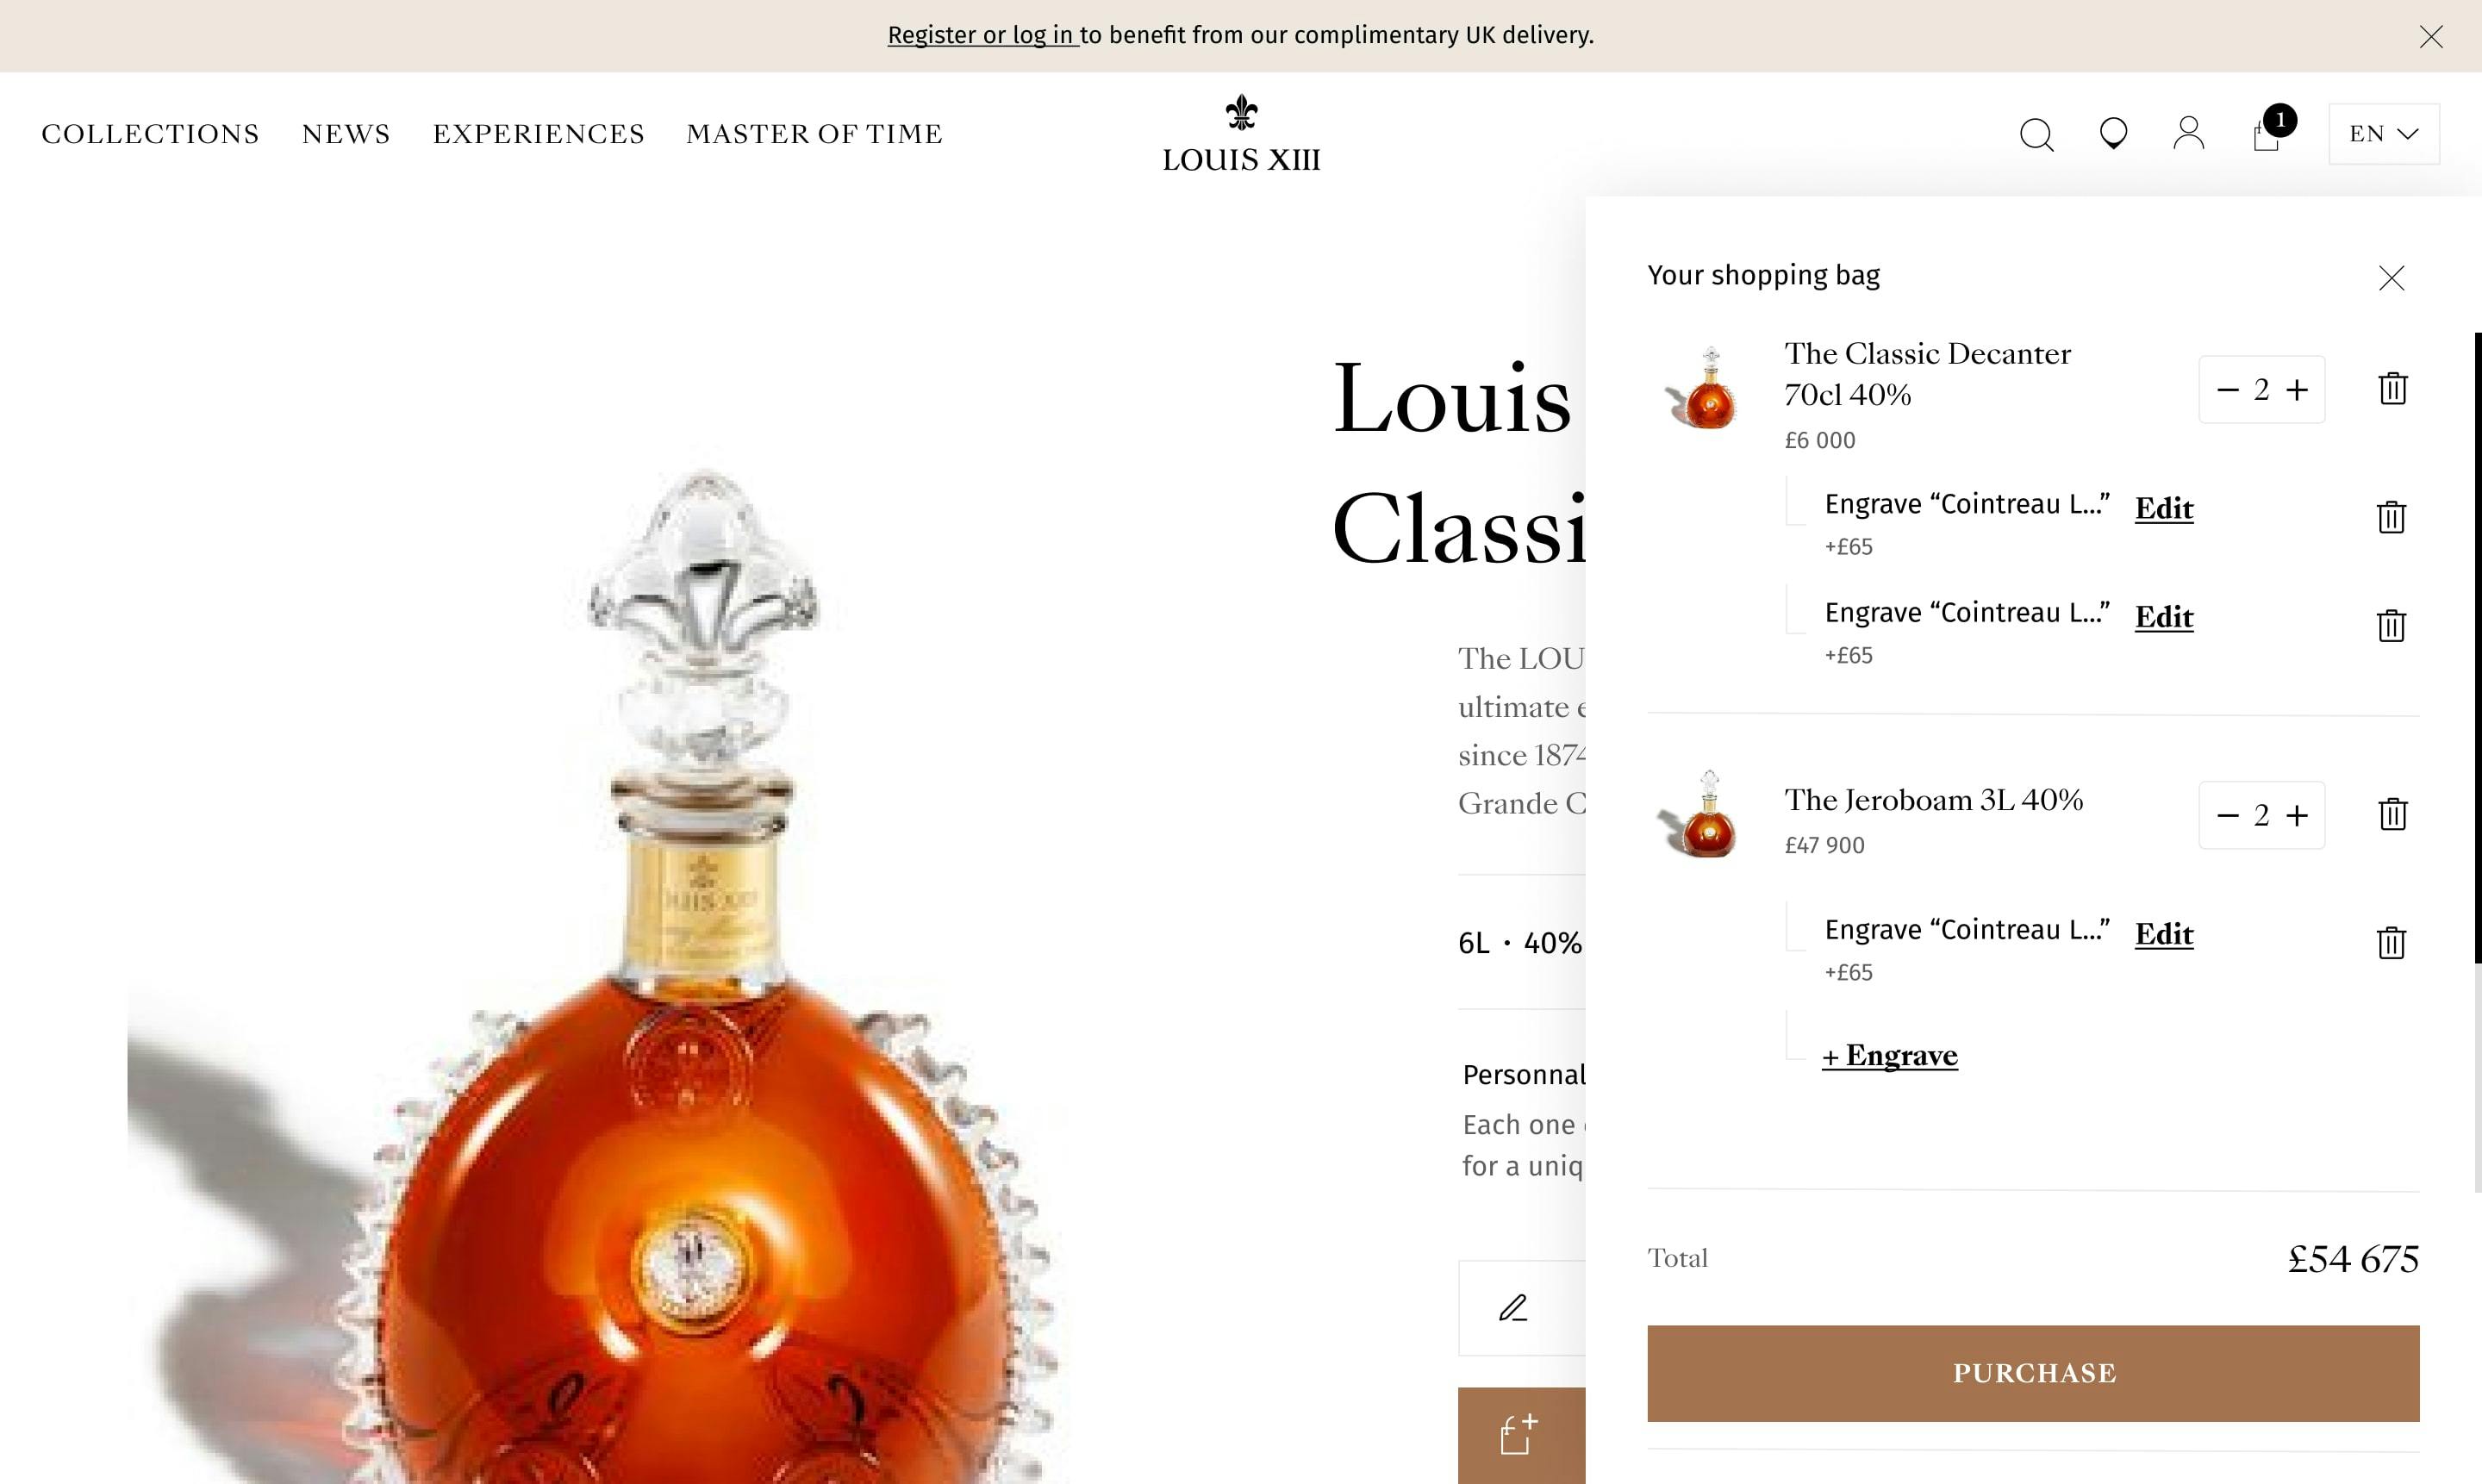Increase Classic Decanter quantity
2482x1484 pixels.
(2298, 390)
